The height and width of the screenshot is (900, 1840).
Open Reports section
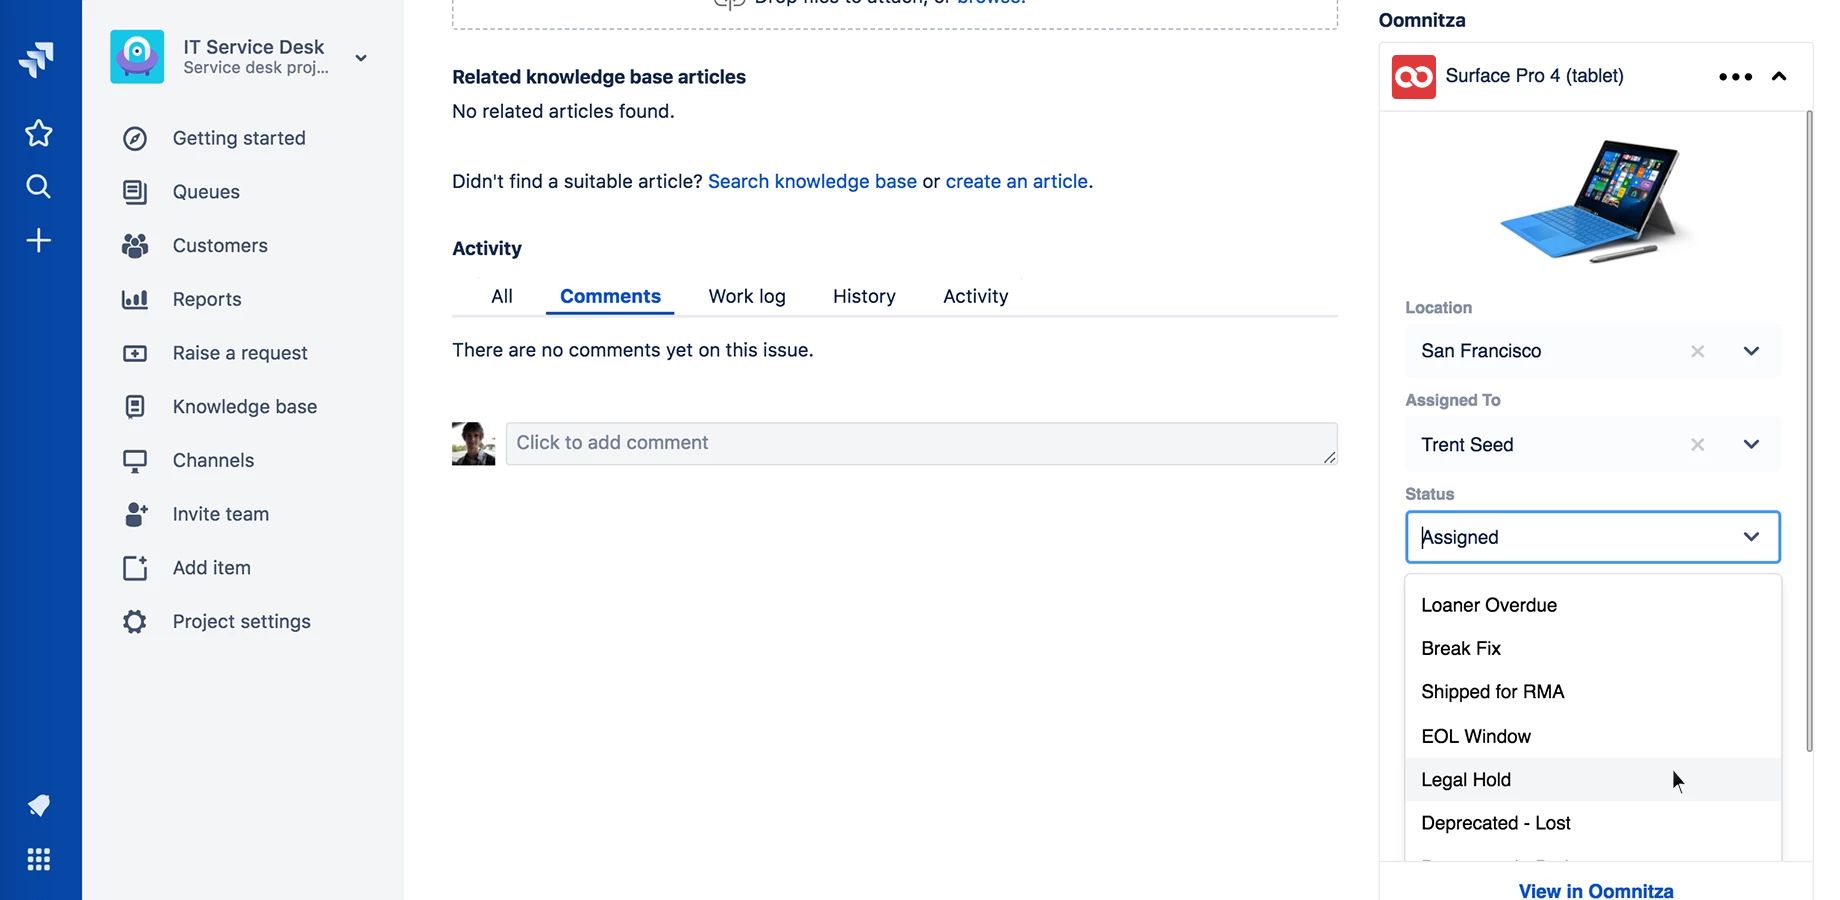[207, 299]
